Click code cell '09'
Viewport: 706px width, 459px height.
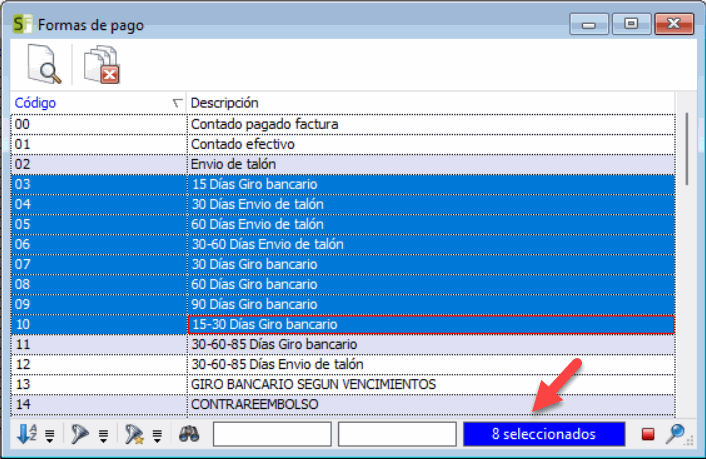[x=99, y=304]
